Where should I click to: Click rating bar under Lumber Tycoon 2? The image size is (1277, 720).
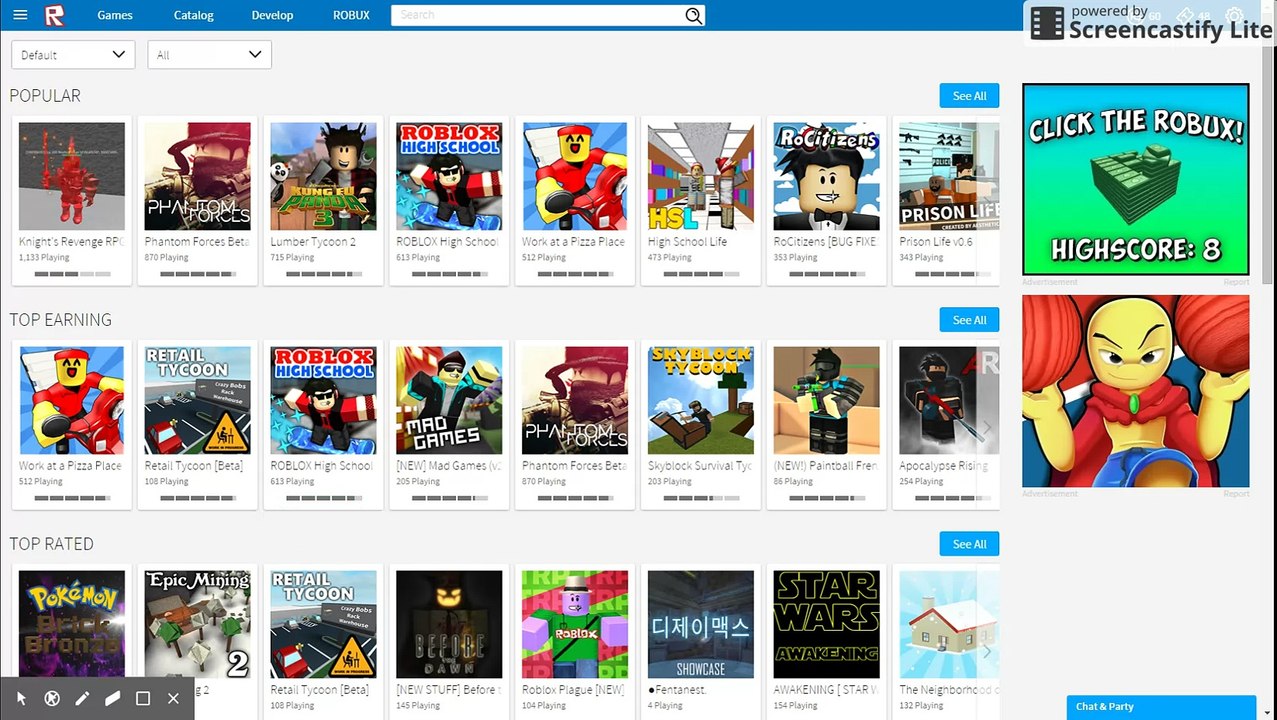pyautogui.click(x=323, y=273)
